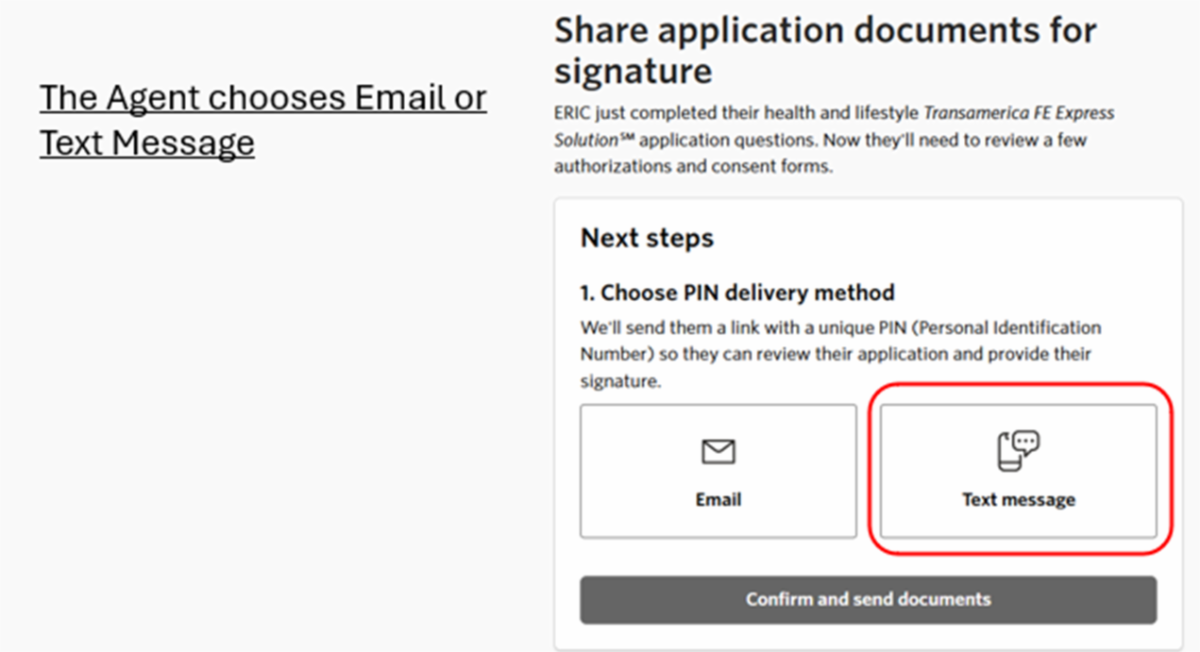Select the bold Email label

718,499
